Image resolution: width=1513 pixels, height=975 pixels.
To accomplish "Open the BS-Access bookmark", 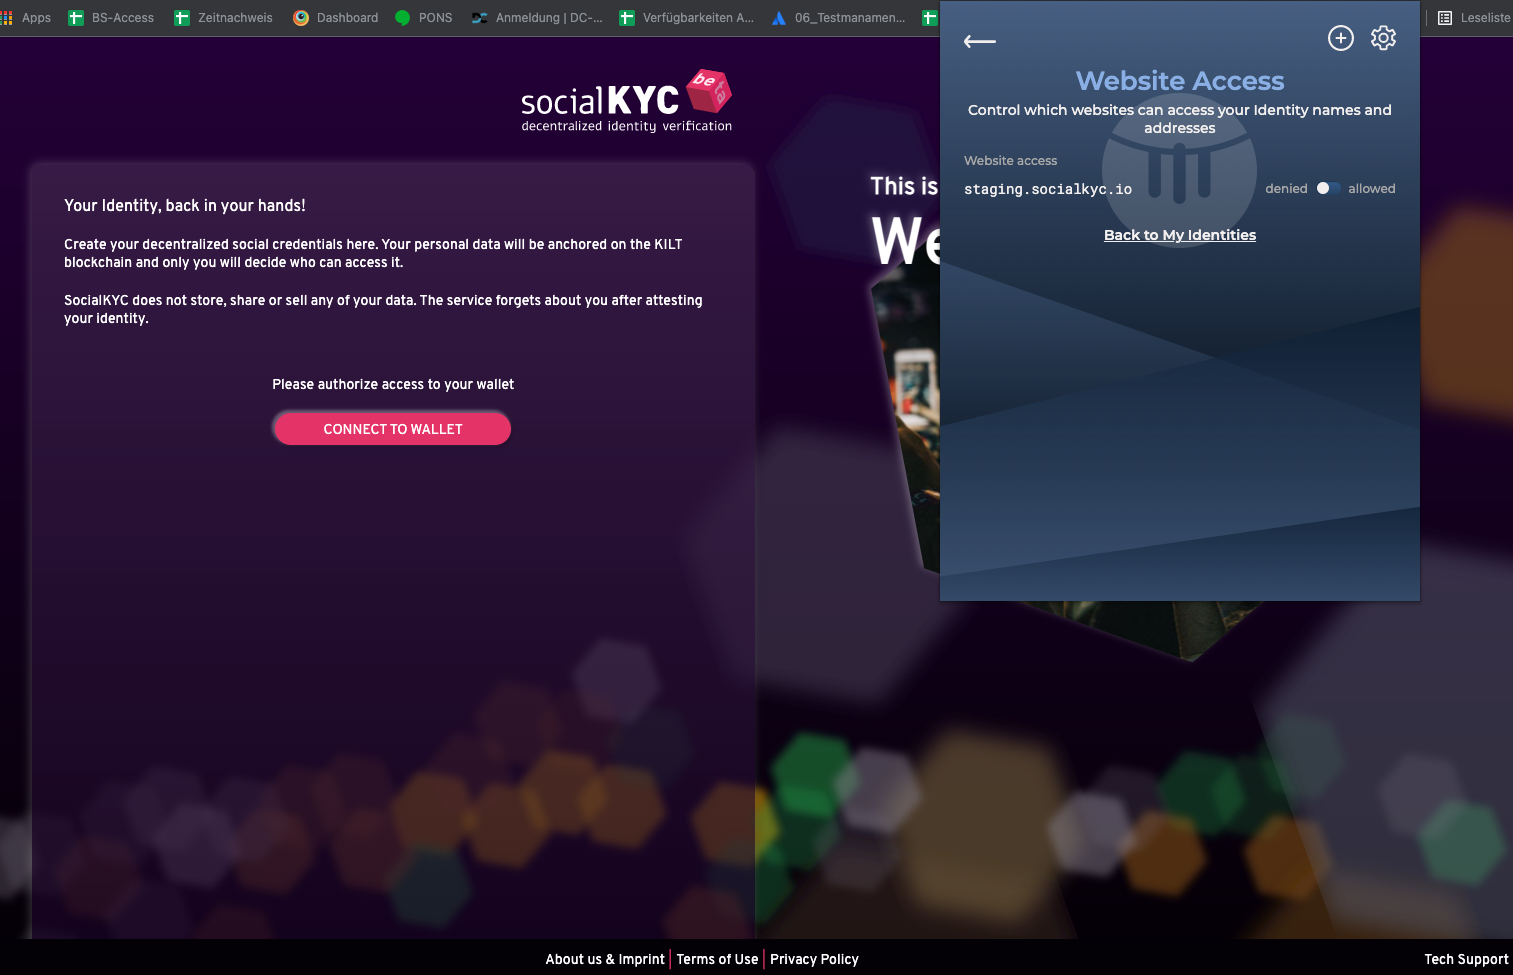I will (x=111, y=18).
